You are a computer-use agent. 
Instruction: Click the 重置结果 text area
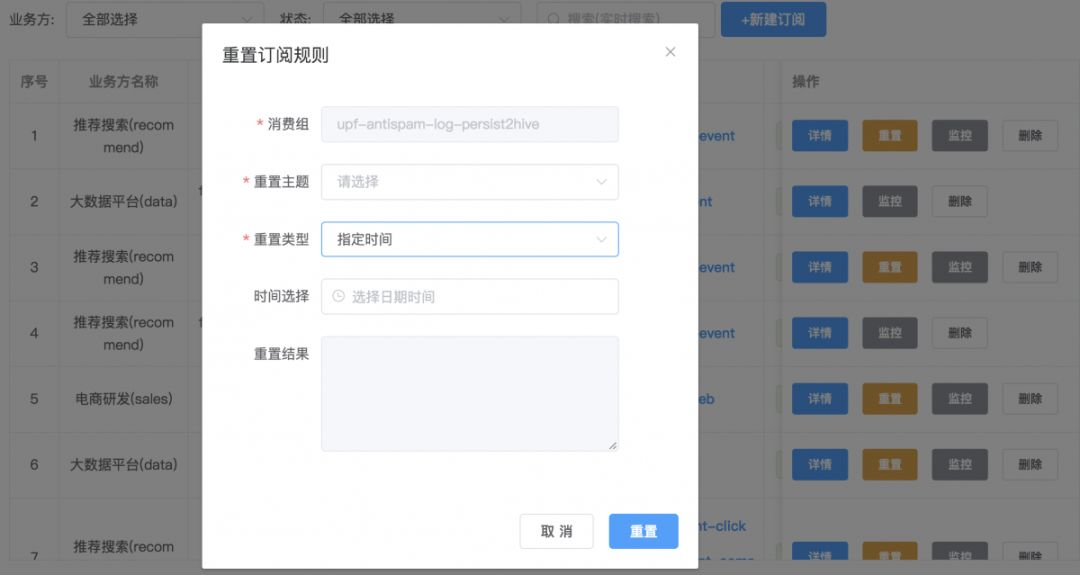click(470, 394)
